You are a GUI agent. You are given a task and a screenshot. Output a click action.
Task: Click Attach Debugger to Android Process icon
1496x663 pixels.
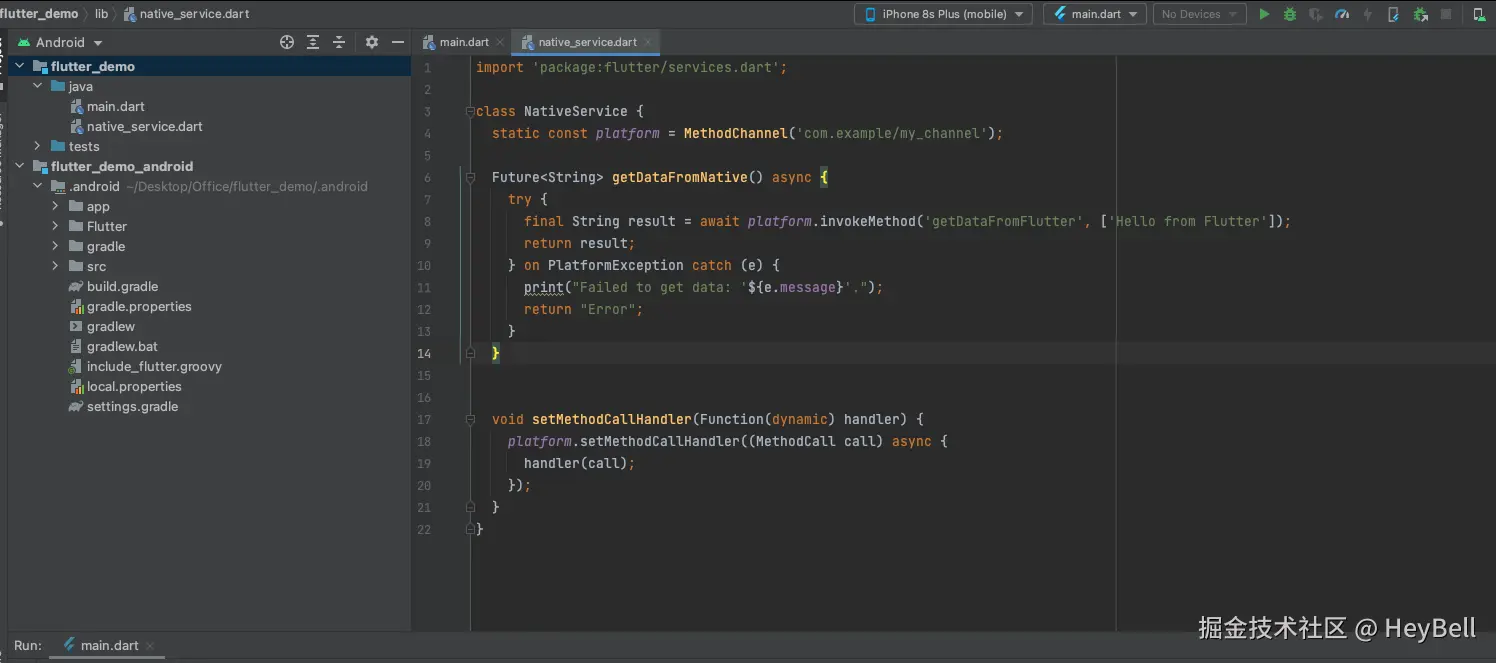[x=1420, y=14]
